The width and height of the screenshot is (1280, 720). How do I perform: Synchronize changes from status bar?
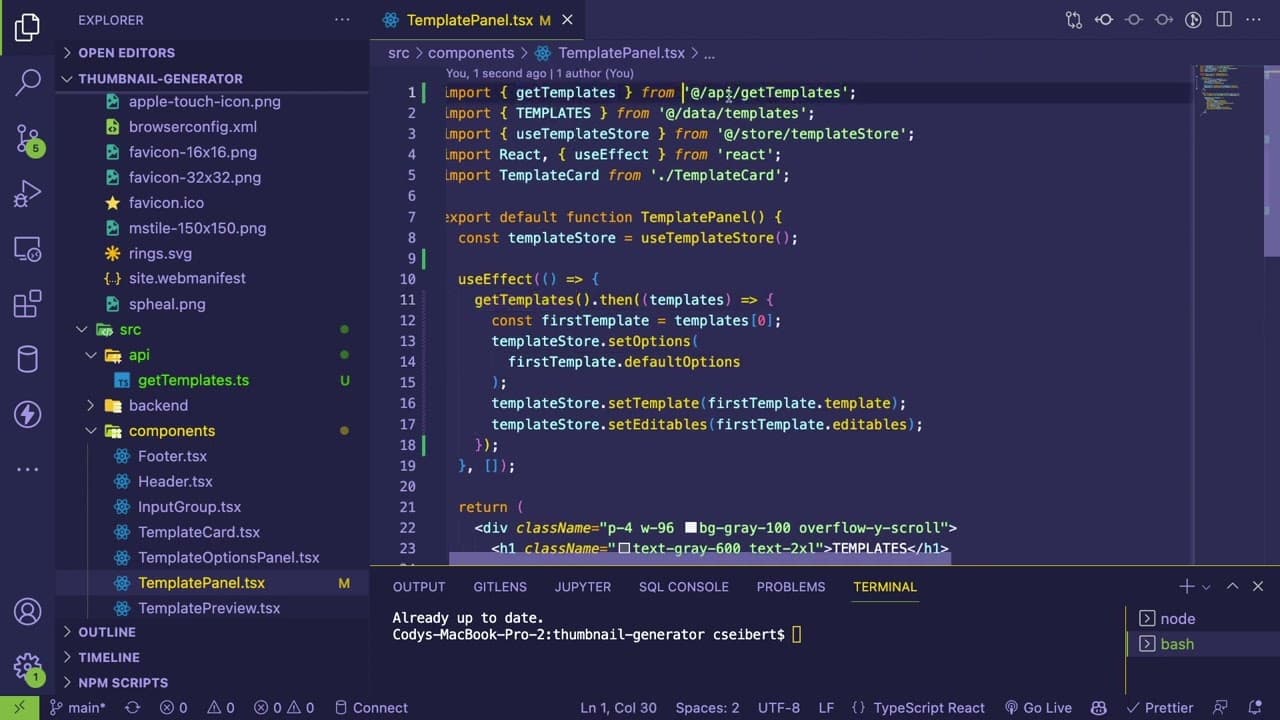click(131, 708)
